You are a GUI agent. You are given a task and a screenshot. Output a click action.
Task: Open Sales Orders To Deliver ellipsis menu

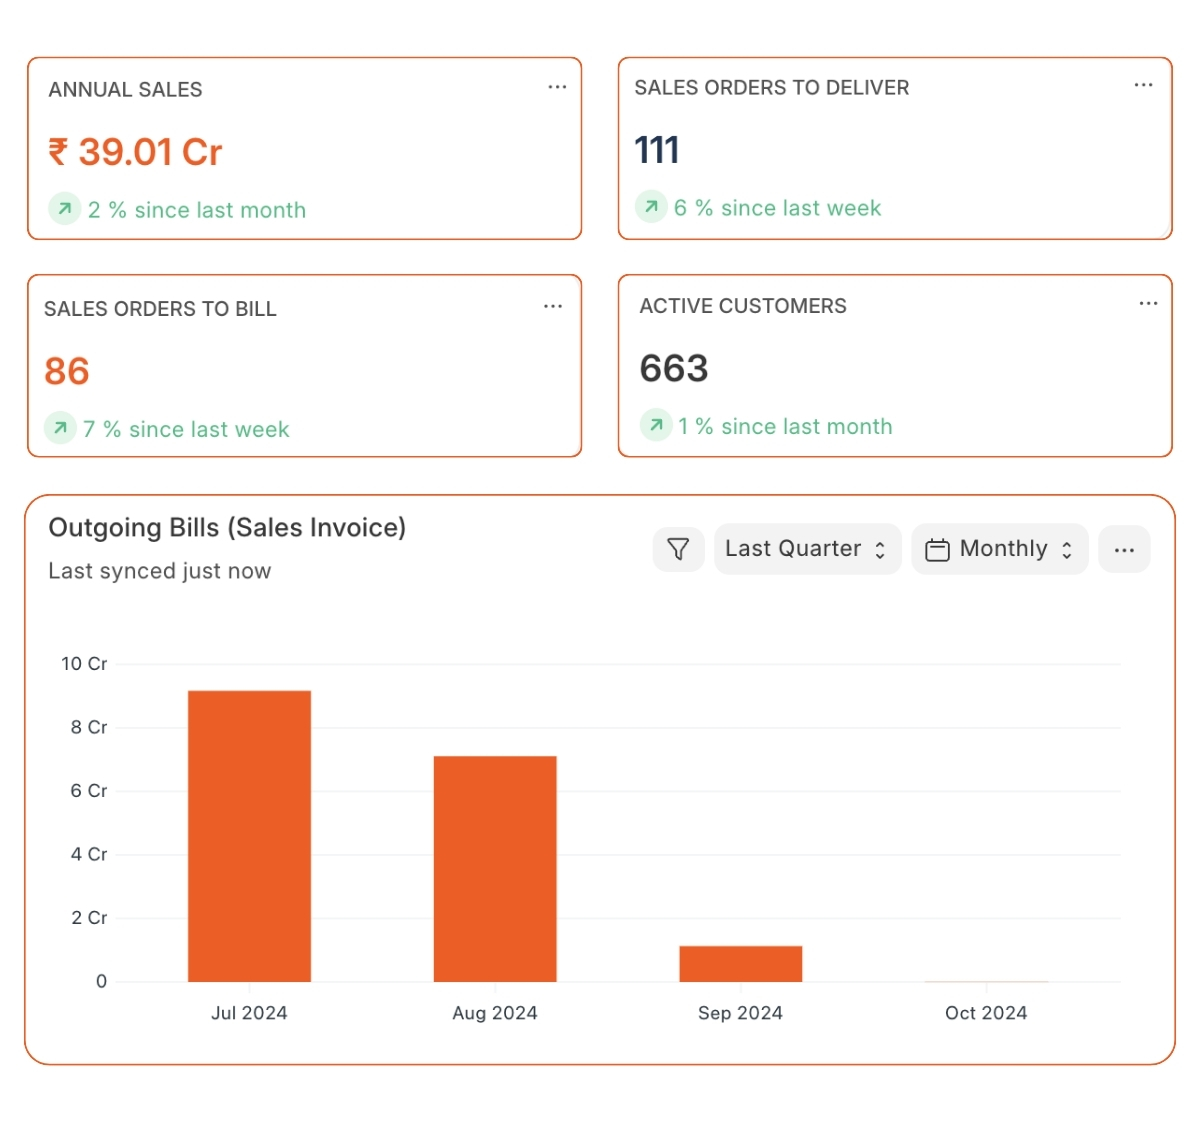1143,86
